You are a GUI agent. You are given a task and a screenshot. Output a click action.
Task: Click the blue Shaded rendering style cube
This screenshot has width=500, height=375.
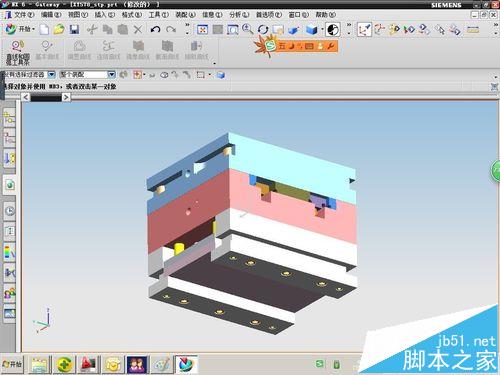pyautogui.click(x=312, y=30)
